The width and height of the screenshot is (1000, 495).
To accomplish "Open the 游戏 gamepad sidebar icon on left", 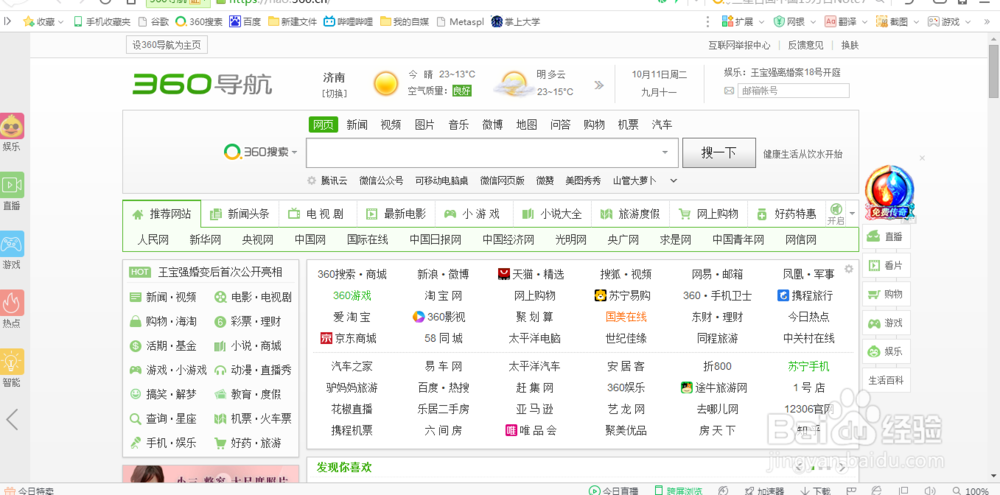I will pyautogui.click(x=11, y=244).
